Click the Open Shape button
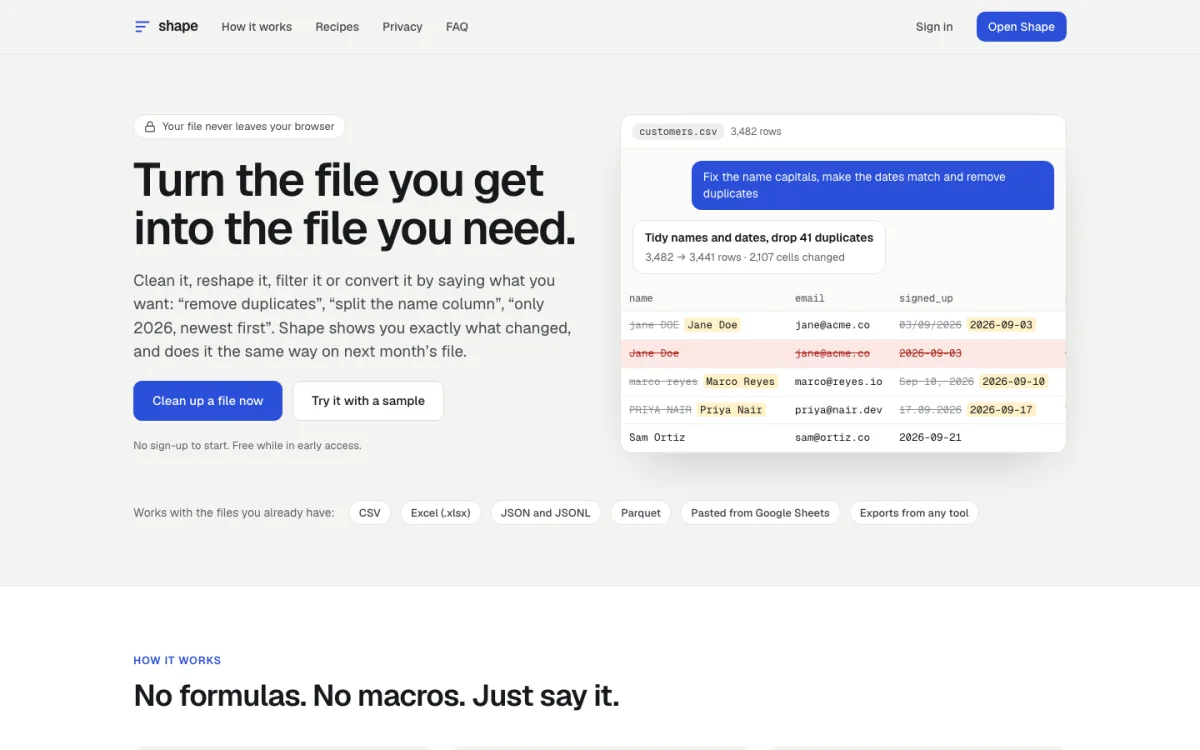 pyautogui.click(x=1021, y=27)
